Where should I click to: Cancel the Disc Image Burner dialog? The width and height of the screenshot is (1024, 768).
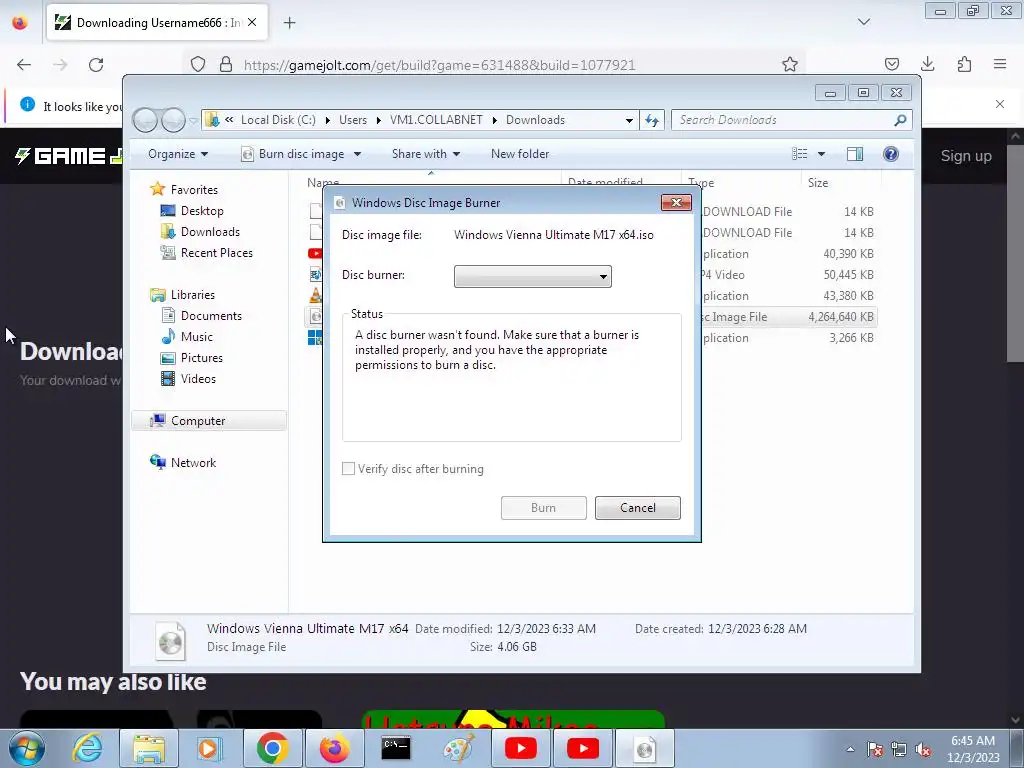637,508
